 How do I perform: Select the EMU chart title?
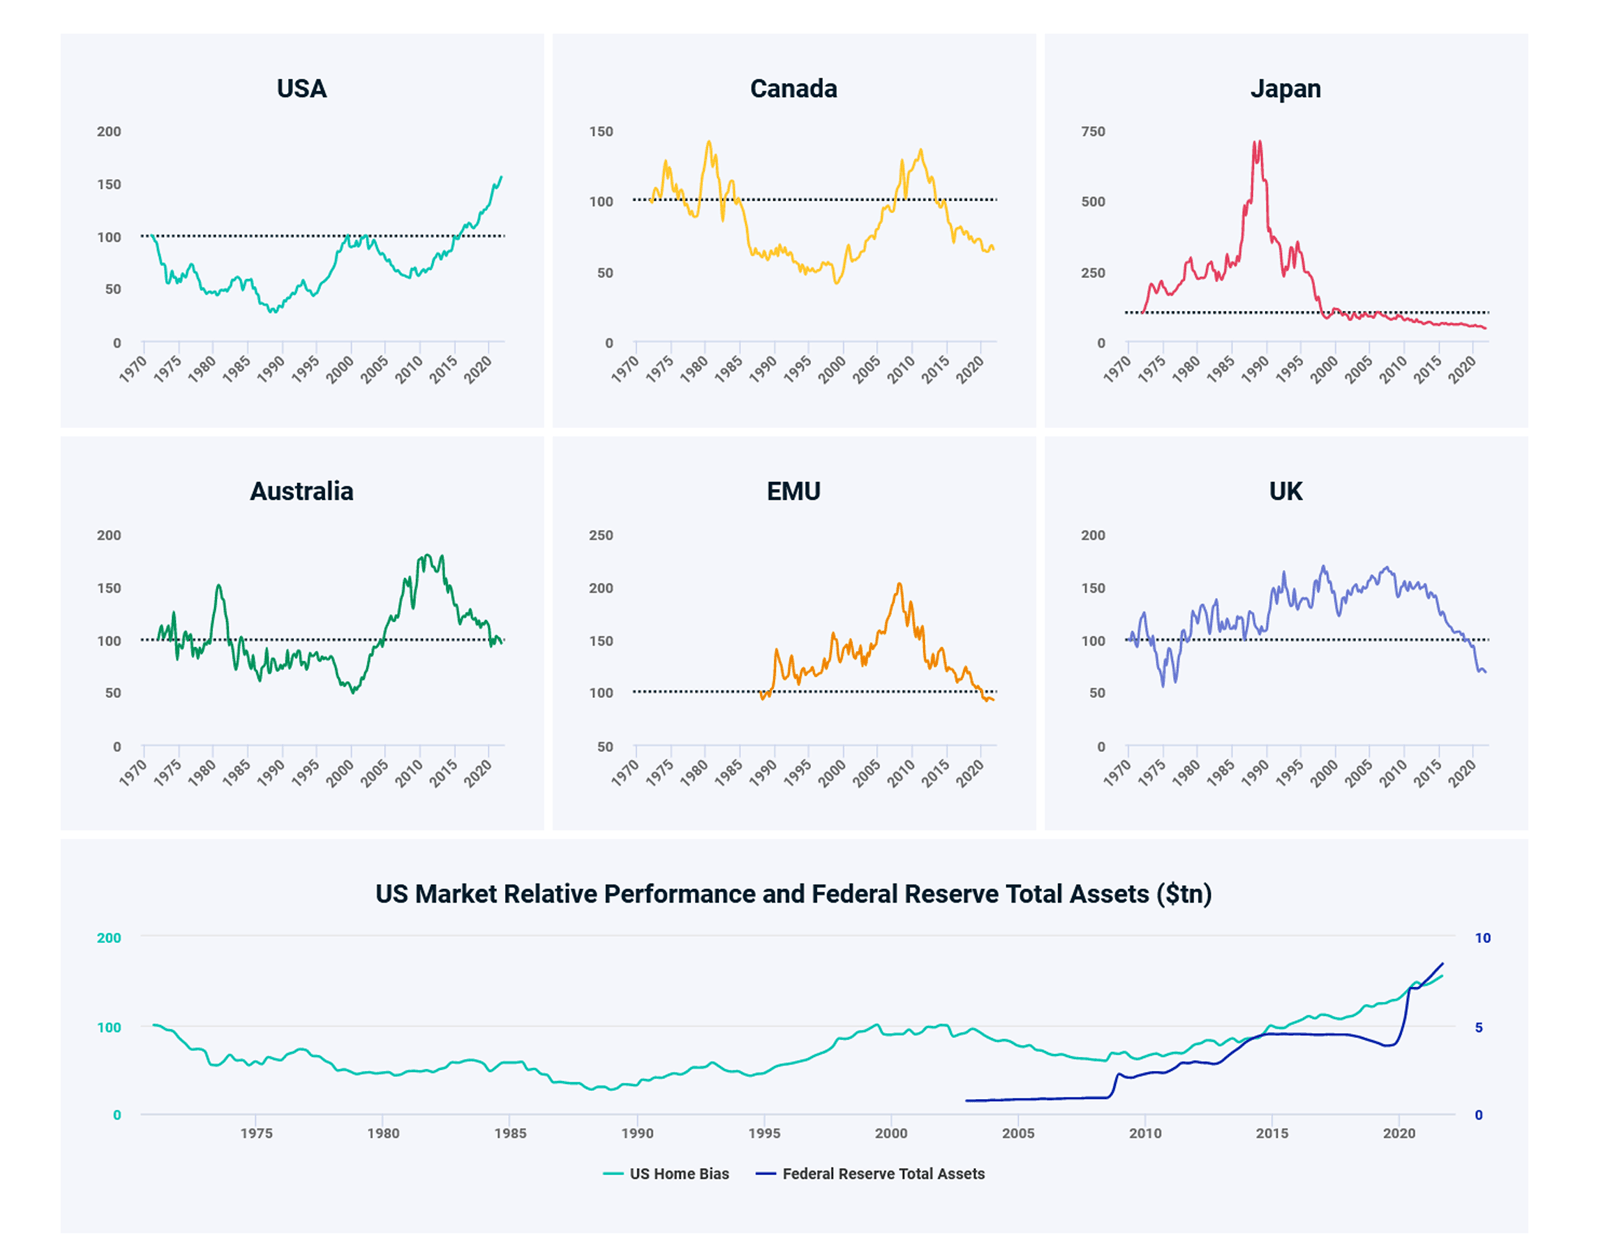[793, 491]
